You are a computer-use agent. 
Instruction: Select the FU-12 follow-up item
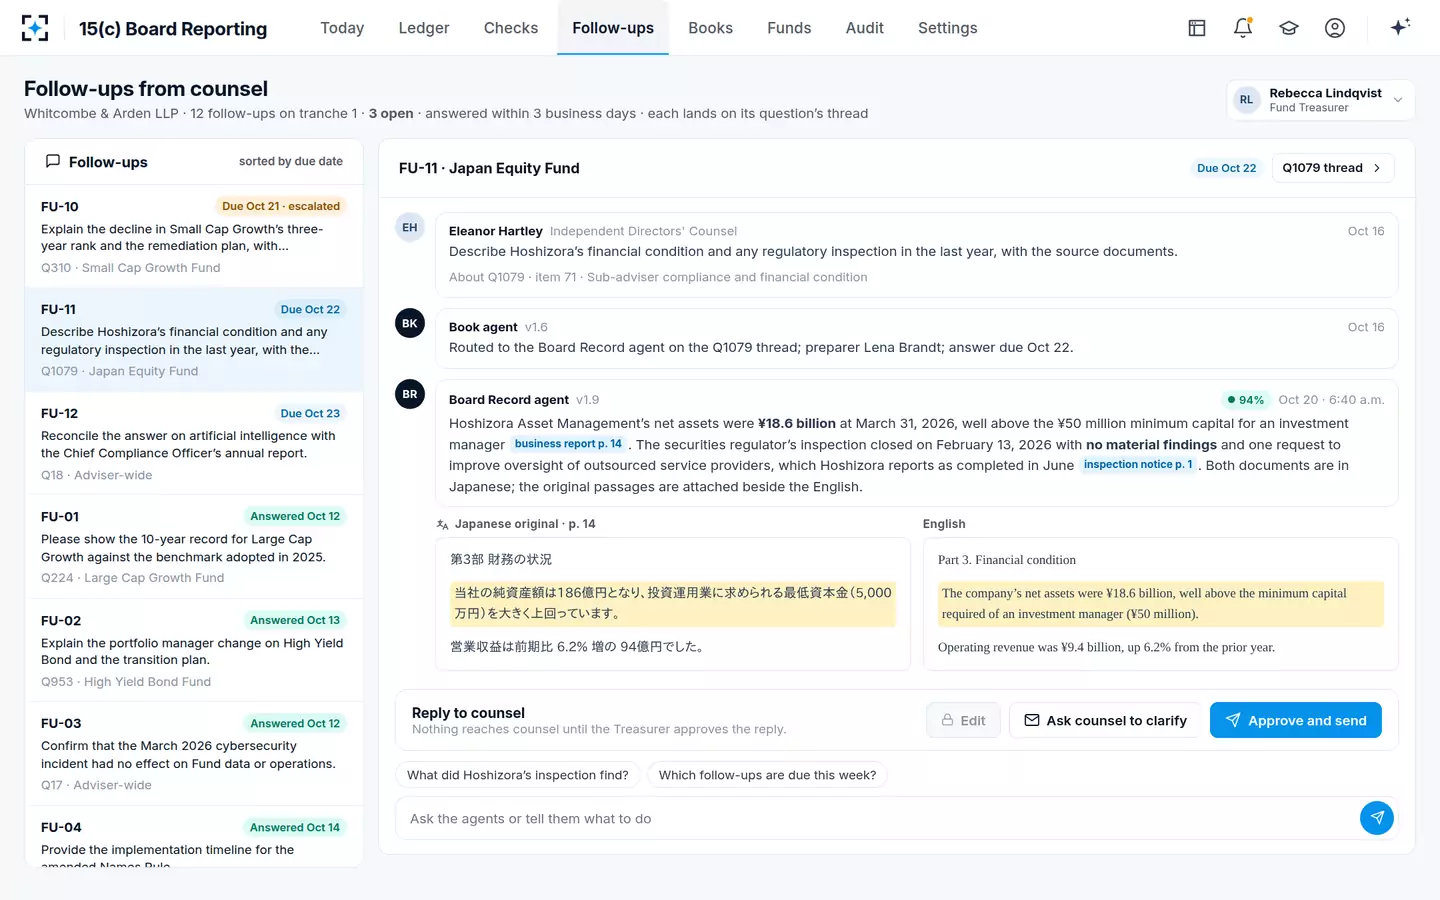(x=194, y=443)
